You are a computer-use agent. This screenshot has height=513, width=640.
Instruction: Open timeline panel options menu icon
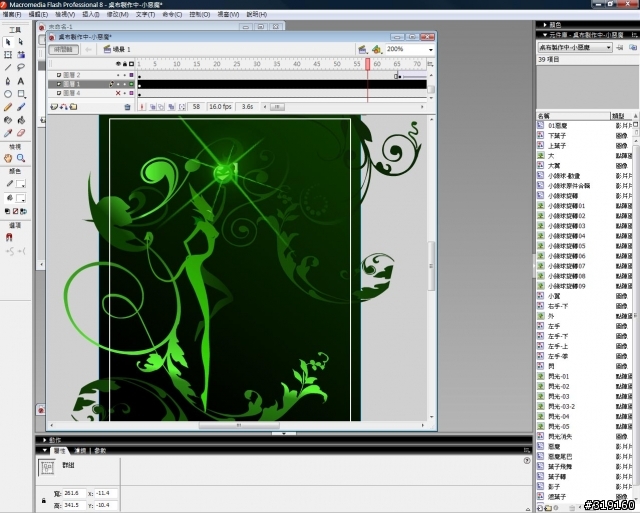[x=430, y=64]
